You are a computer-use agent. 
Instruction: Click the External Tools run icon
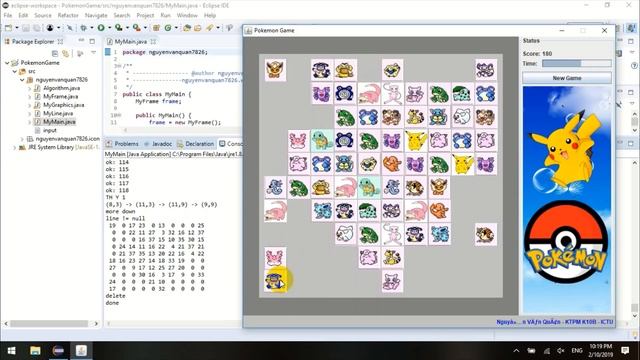click(x=136, y=28)
